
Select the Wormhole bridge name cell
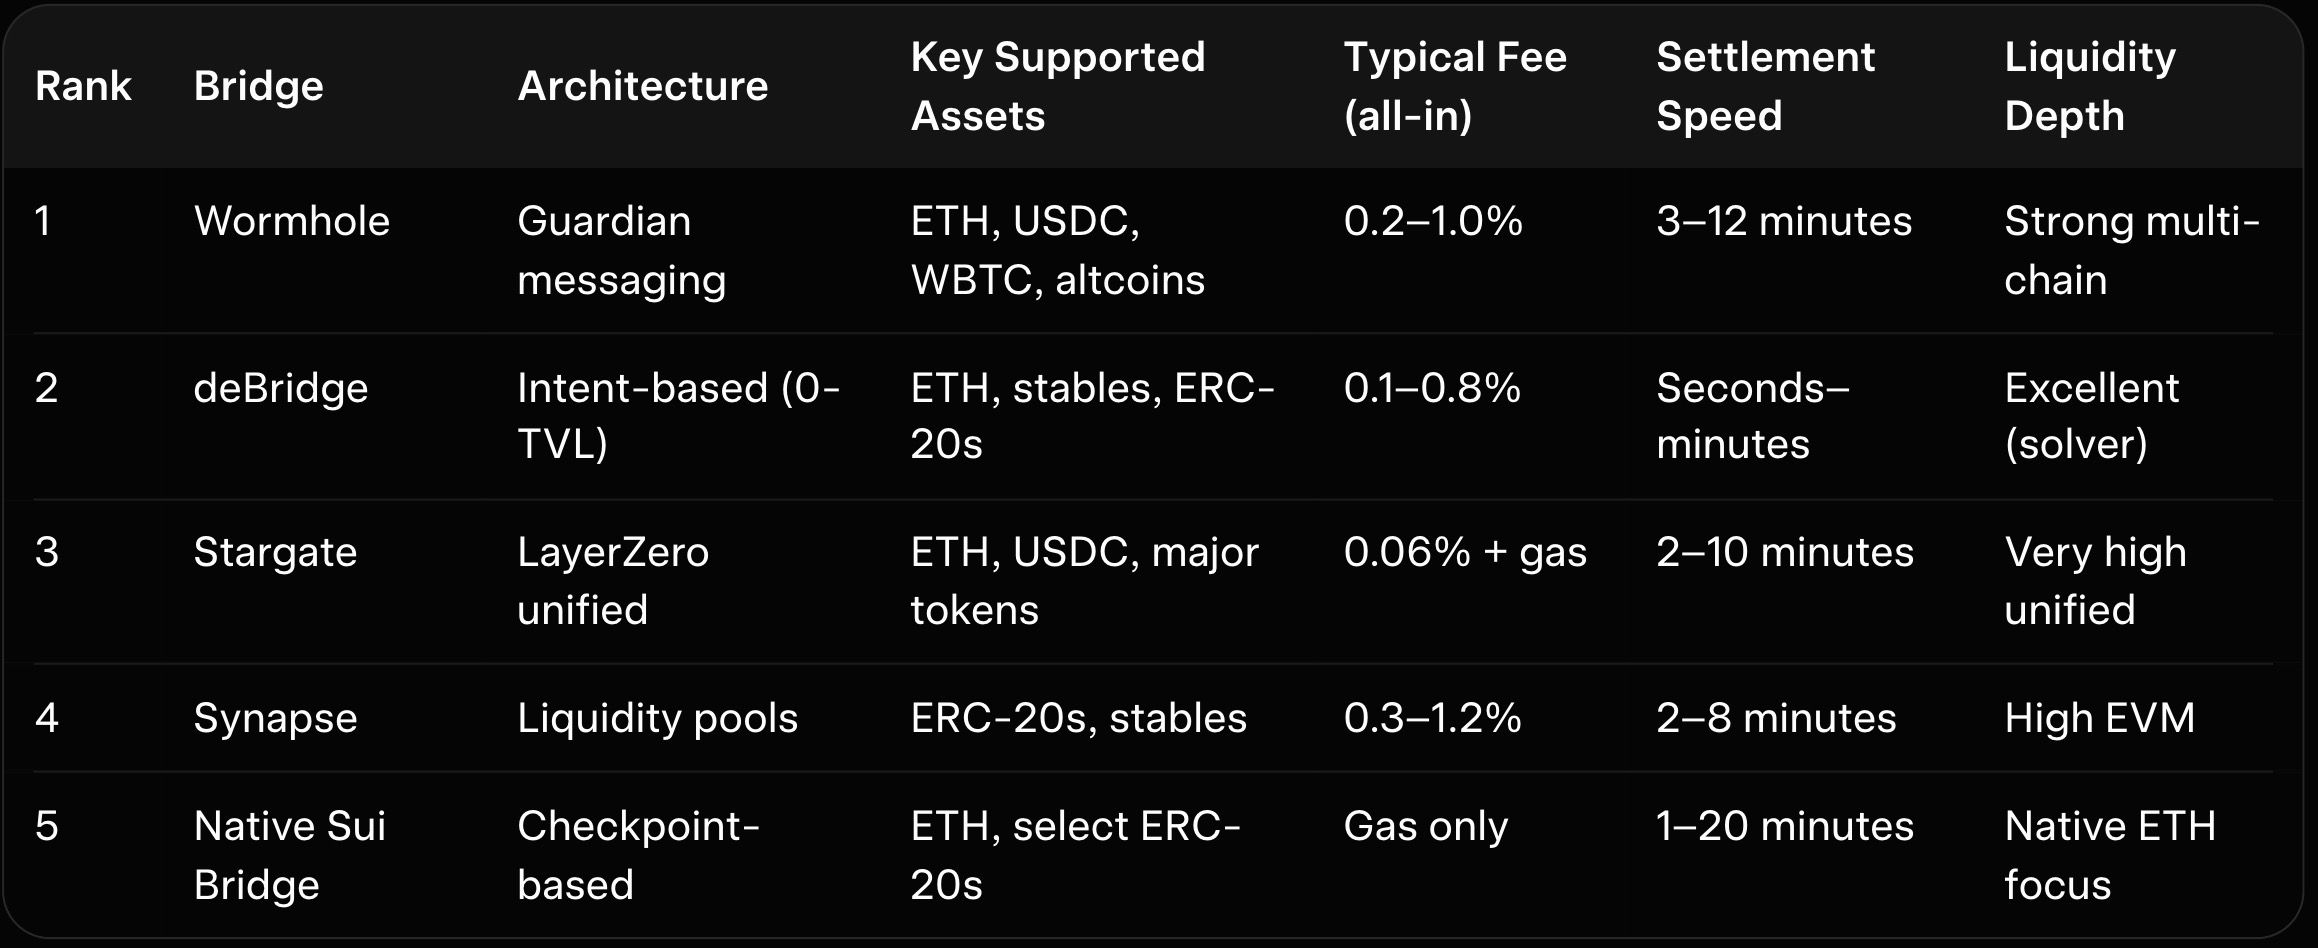tap(291, 221)
